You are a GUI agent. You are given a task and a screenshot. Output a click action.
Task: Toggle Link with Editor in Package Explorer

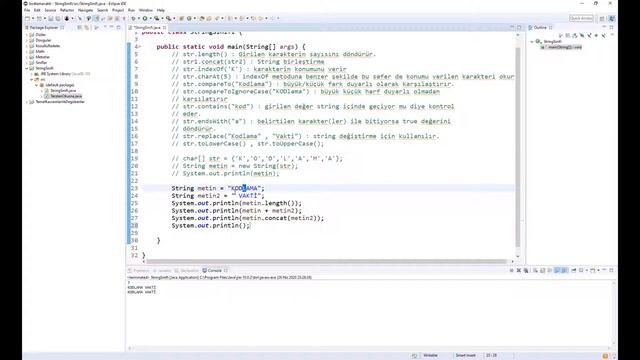click(86, 27)
